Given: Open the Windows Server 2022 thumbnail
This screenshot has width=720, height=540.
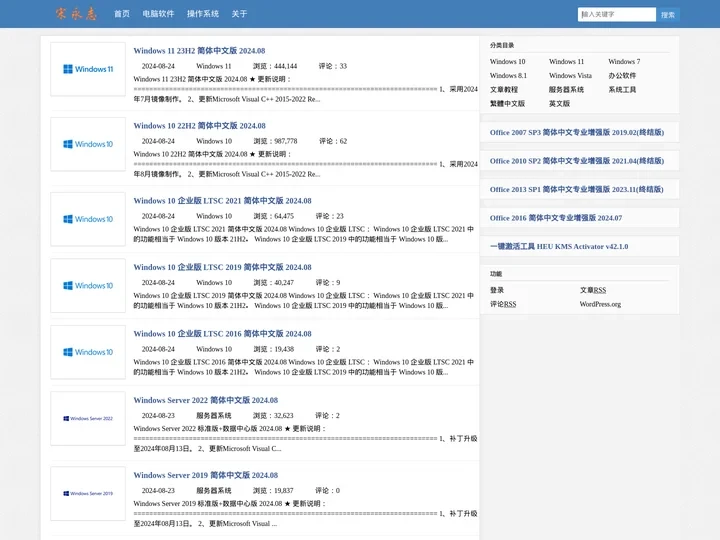Looking at the screenshot, I should [x=88, y=418].
